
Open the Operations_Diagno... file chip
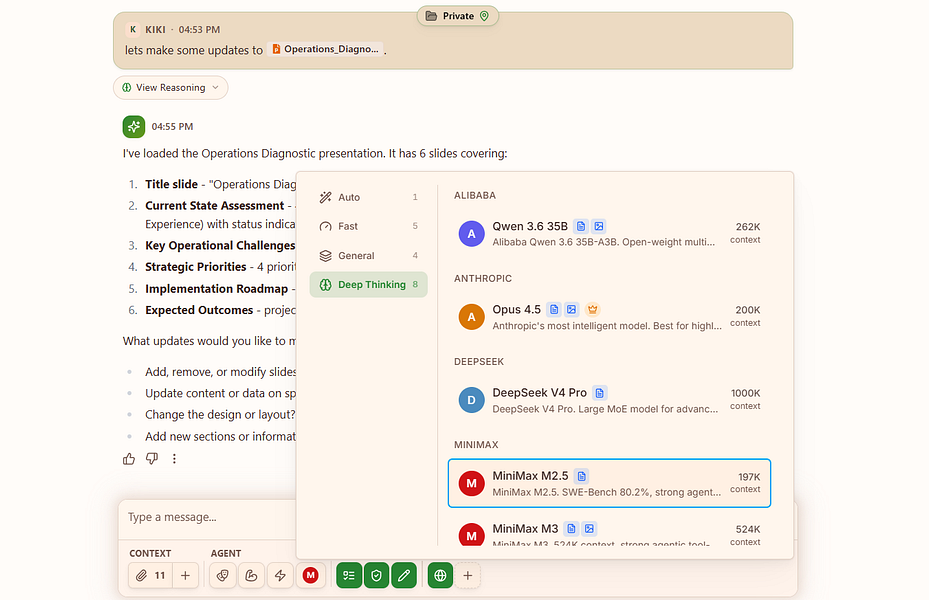coord(325,49)
